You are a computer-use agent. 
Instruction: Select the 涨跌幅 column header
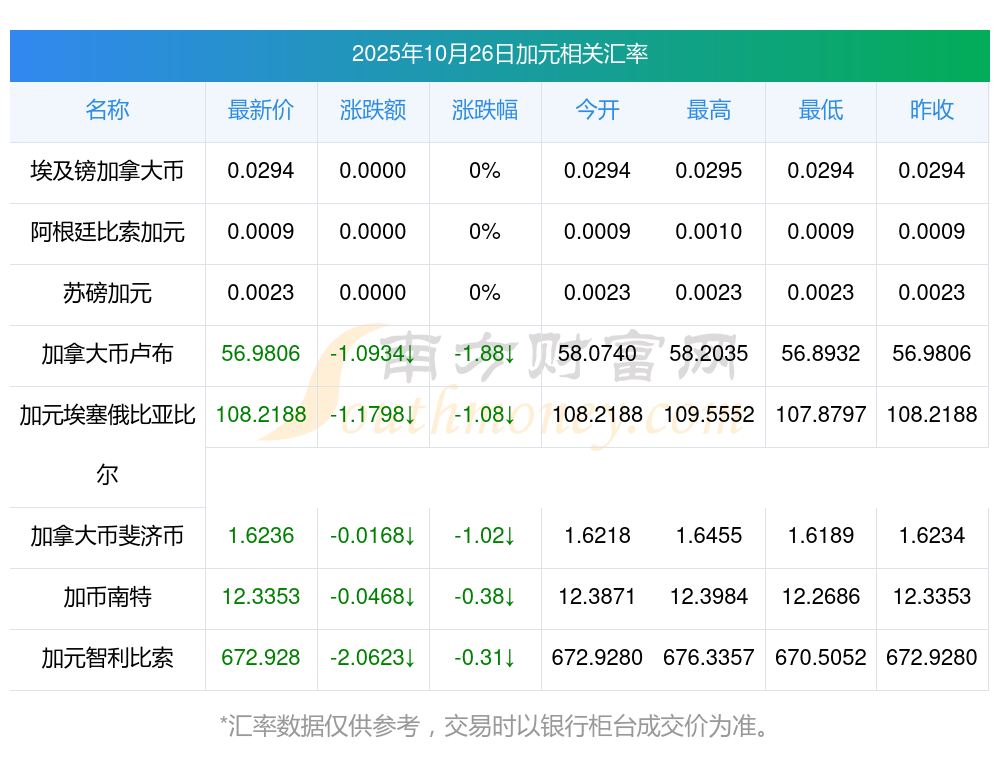click(x=485, y=110)
